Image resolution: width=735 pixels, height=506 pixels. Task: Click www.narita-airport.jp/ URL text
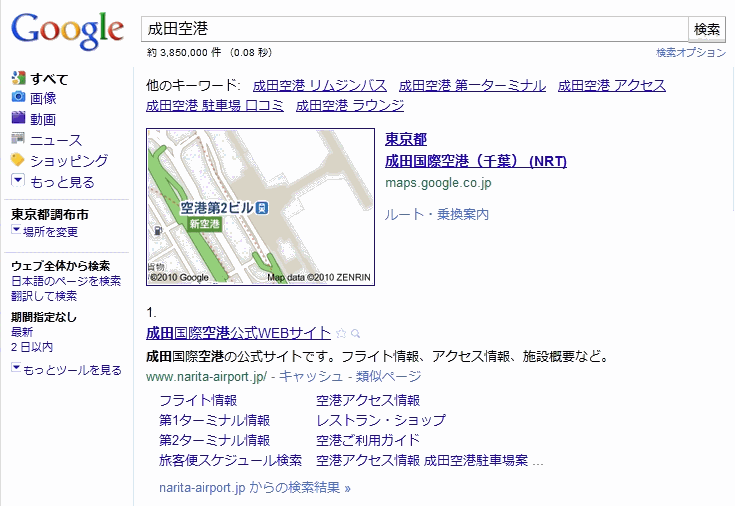(207, 377)
